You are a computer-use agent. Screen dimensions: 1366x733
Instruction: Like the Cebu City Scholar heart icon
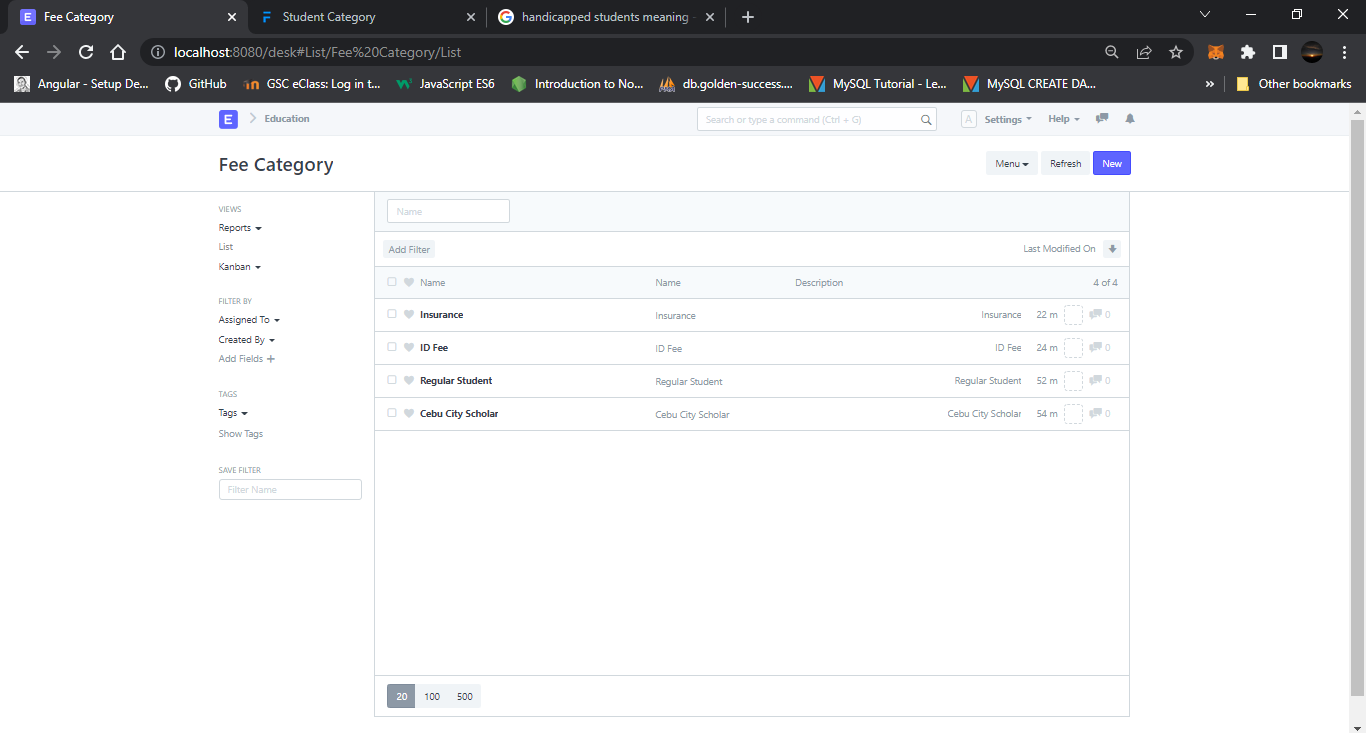click(x=409, y=413)
